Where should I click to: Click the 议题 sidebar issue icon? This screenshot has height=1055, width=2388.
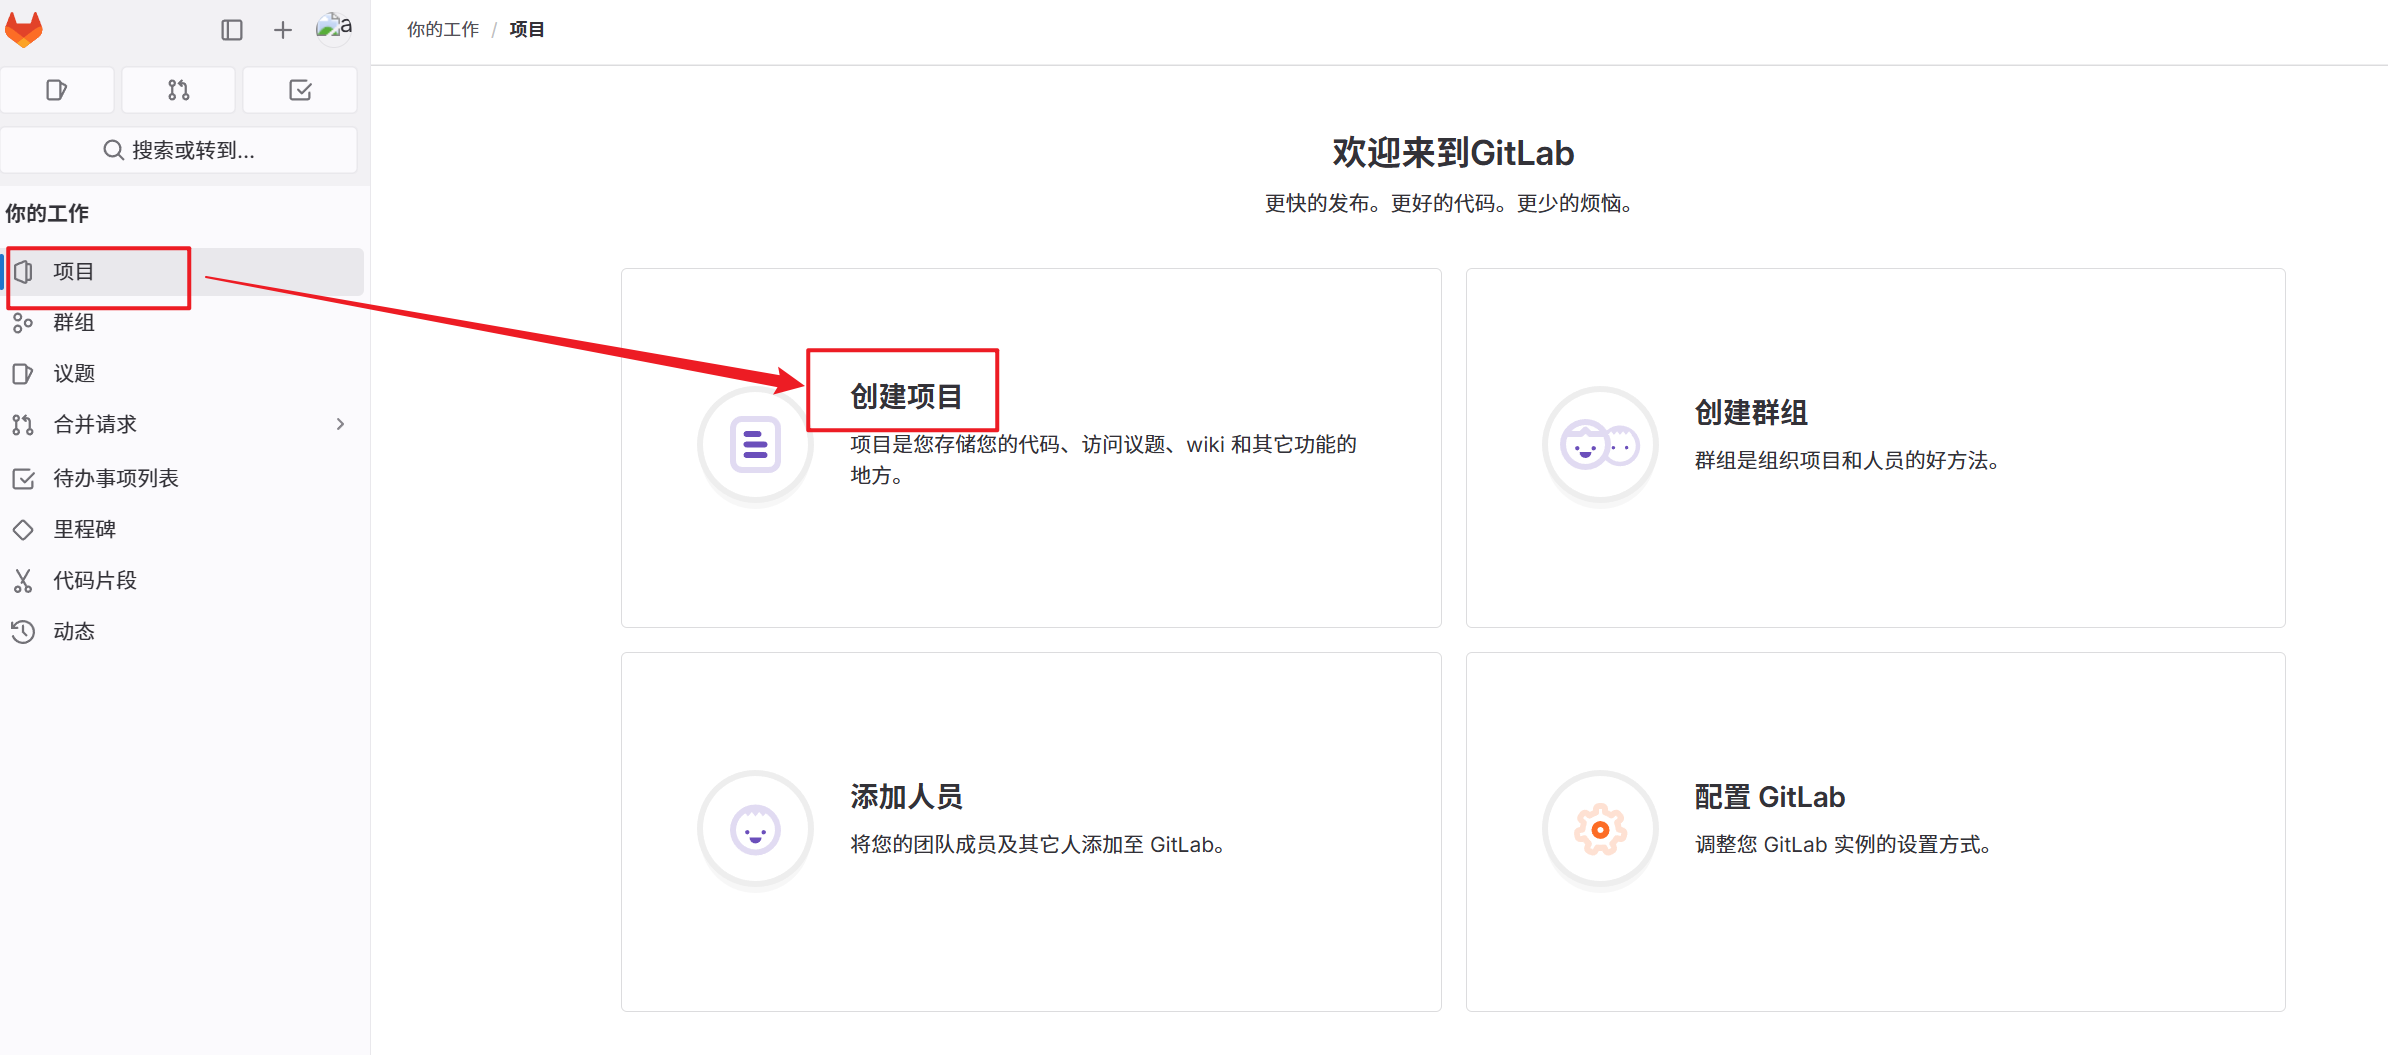23,374
